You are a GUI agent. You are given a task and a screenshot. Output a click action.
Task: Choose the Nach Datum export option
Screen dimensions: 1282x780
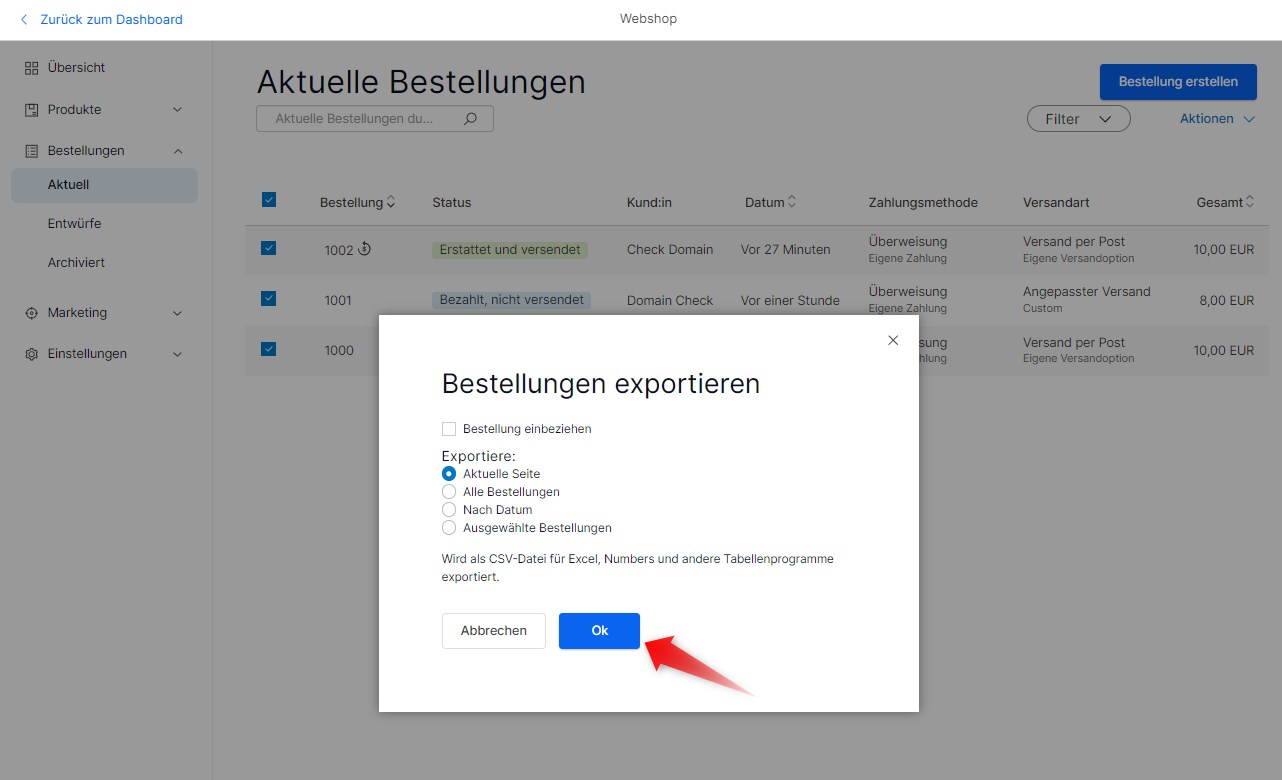coord(449,510)
